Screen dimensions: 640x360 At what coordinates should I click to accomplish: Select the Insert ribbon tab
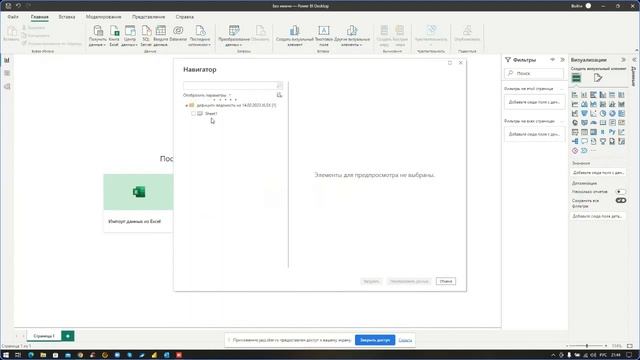pos(67,17)
